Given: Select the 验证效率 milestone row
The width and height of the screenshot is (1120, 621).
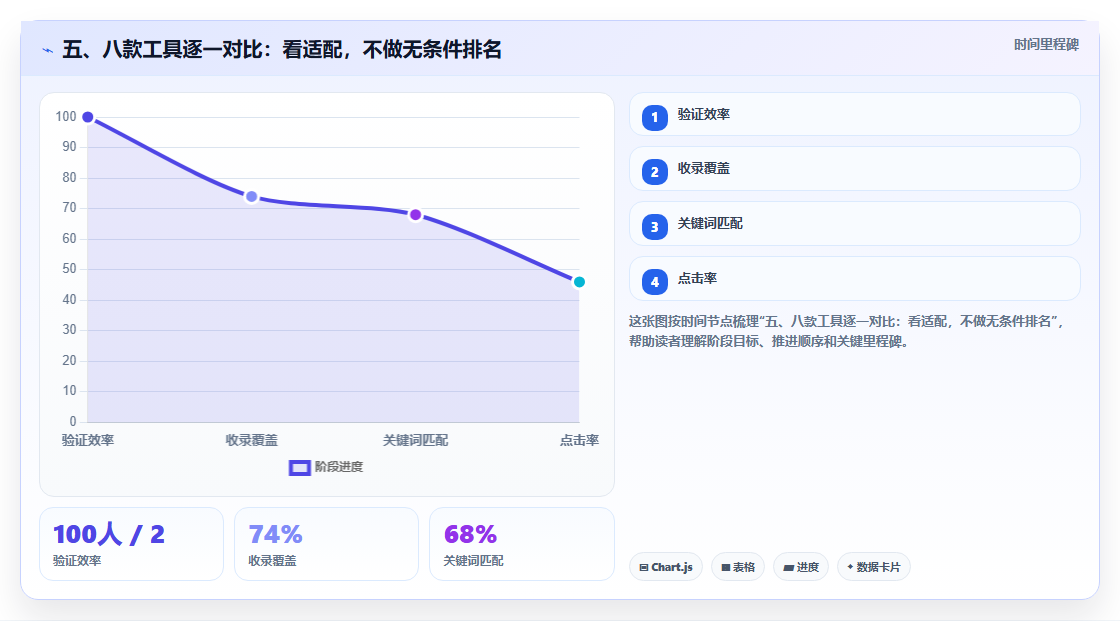Looking at the screenshot, I should click(854, 114).
